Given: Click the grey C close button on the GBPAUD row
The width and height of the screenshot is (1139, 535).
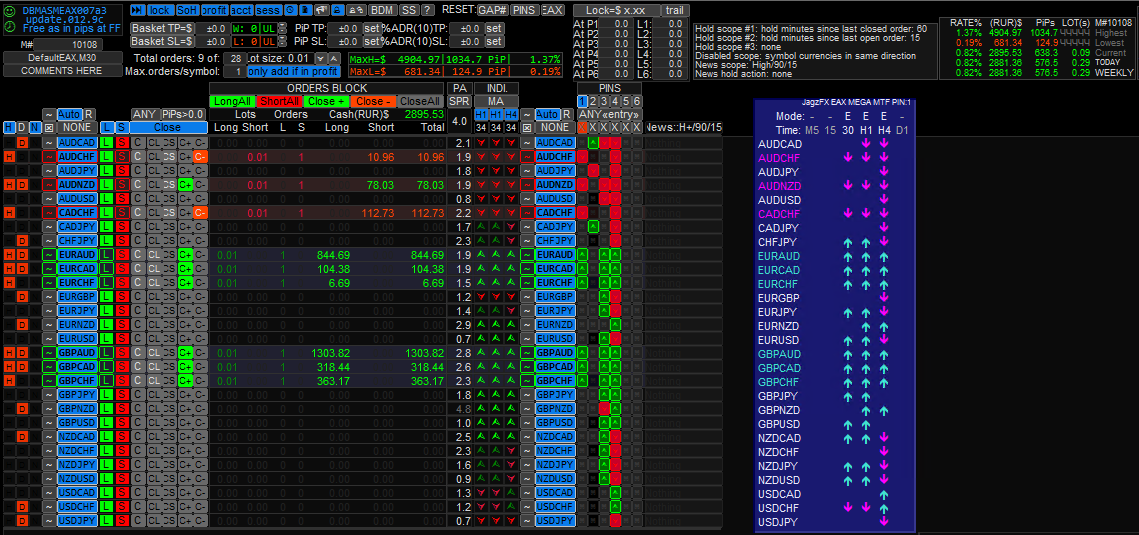Looking at the screenshot, I should [x=138, y=353].
